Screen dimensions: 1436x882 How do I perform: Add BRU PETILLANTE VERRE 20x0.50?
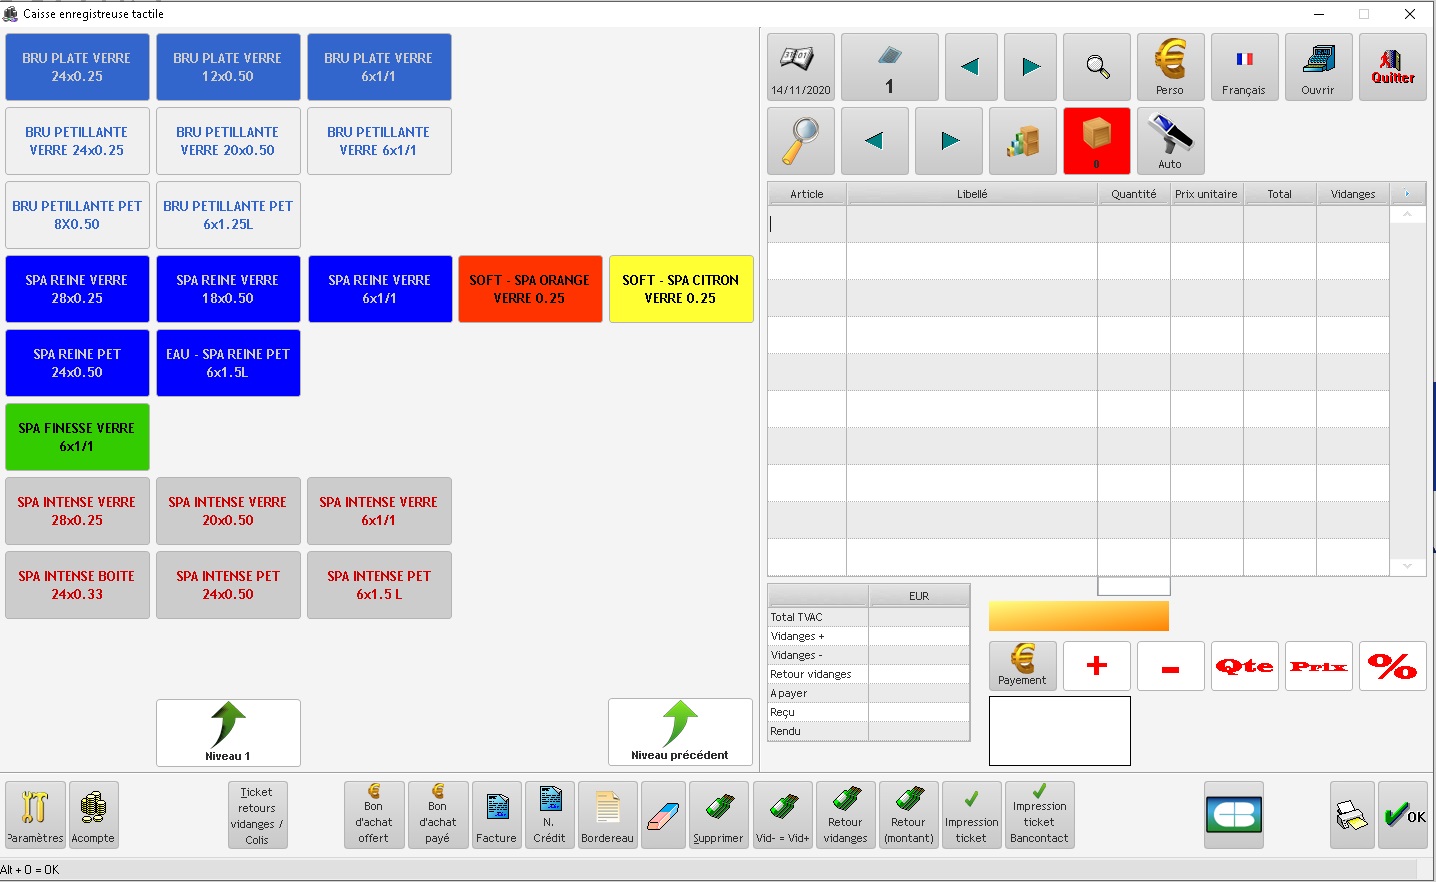[228, 141]
